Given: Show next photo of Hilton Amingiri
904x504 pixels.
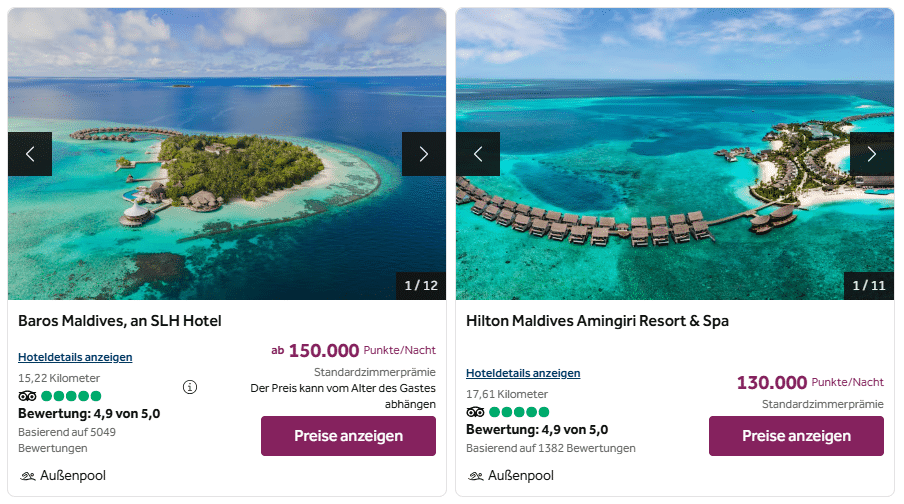Looking at the screenshot, I should click(x=871, y=154).
